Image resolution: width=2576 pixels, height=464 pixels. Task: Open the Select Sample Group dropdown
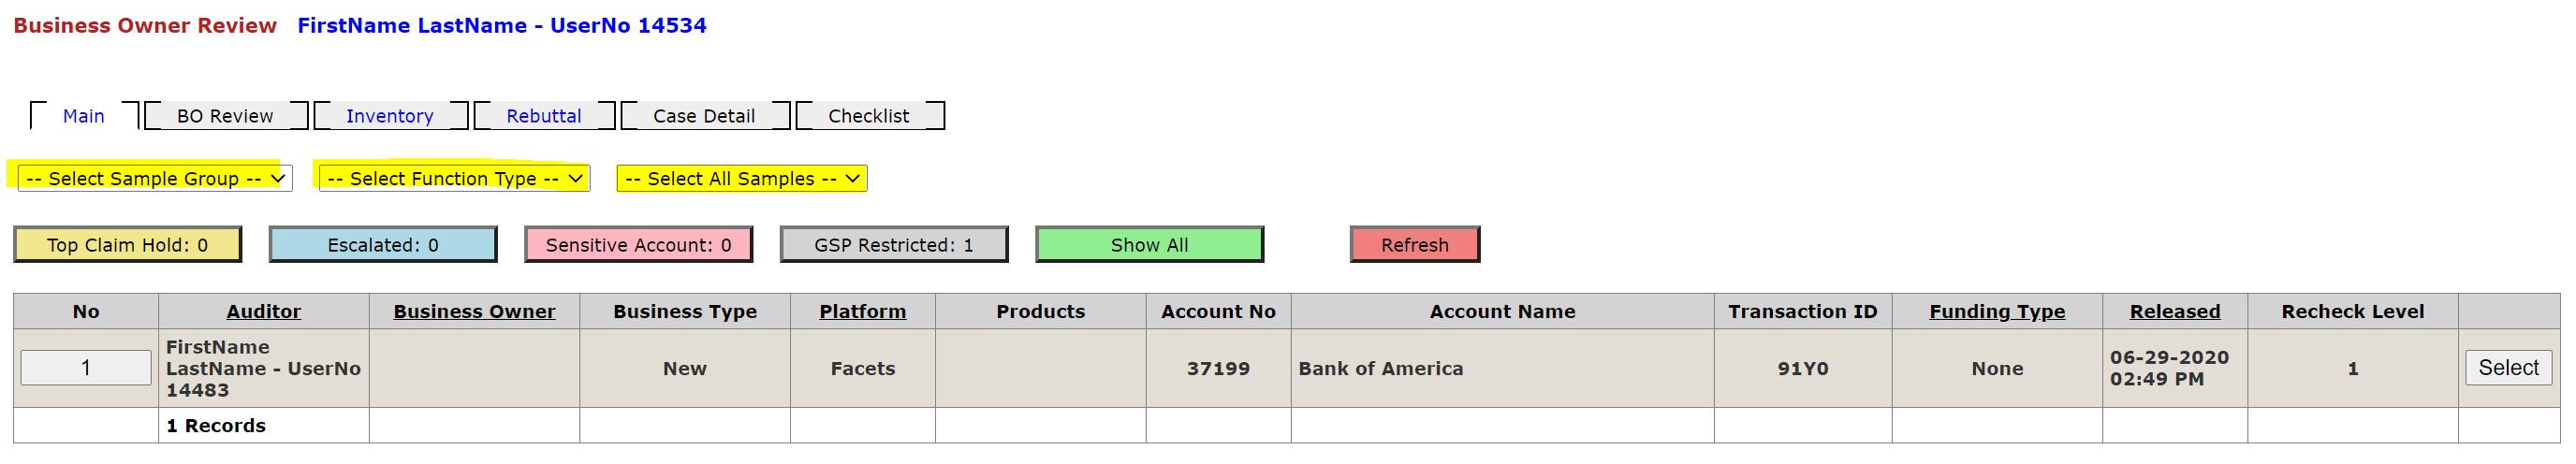155,179
